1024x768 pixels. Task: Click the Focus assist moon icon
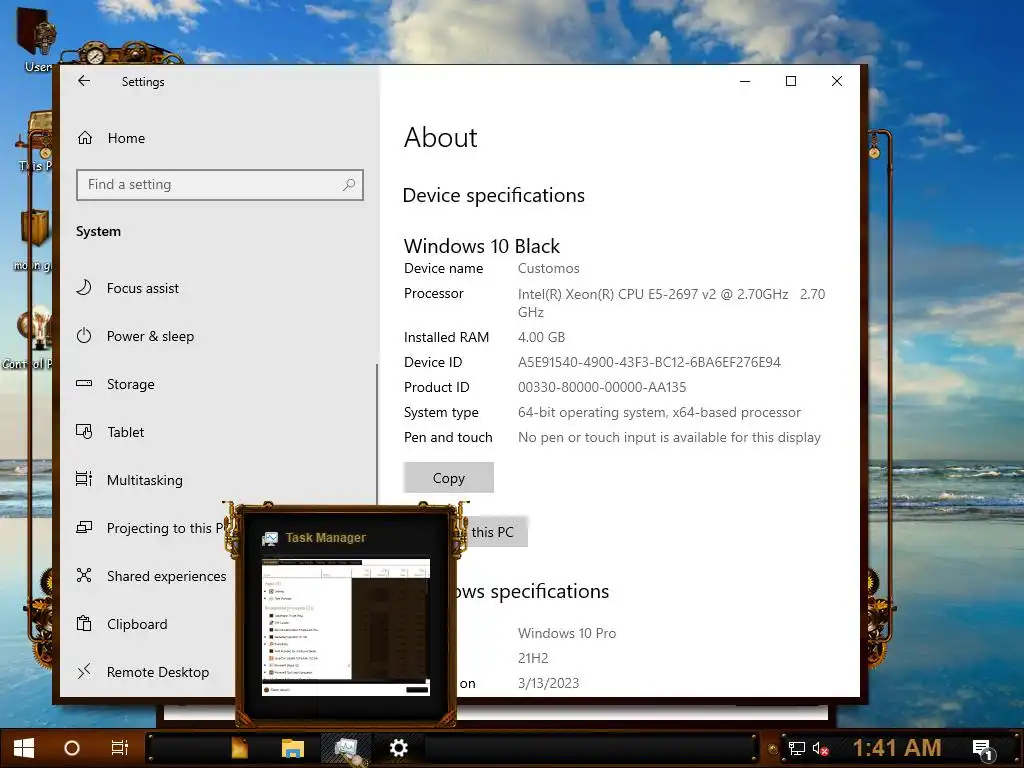point(84,287)
